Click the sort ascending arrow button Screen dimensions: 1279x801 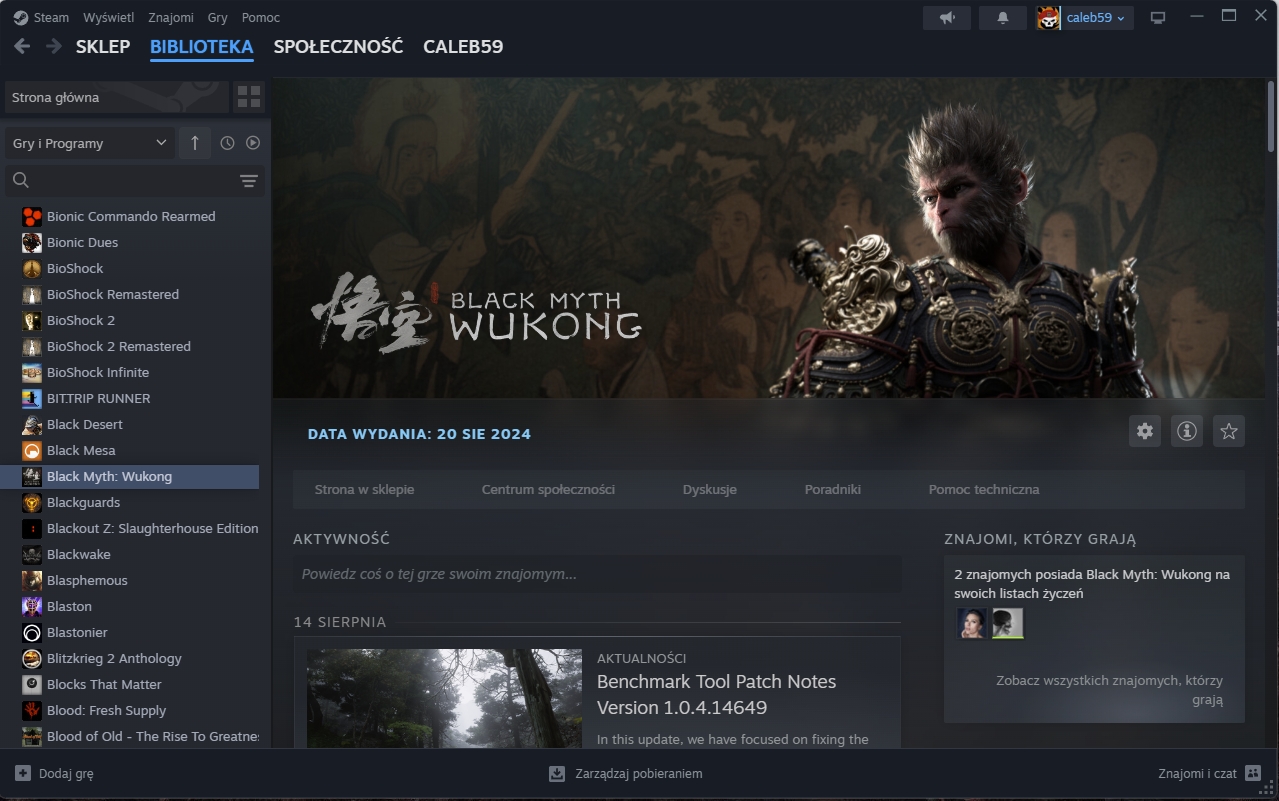click(194, 143)
